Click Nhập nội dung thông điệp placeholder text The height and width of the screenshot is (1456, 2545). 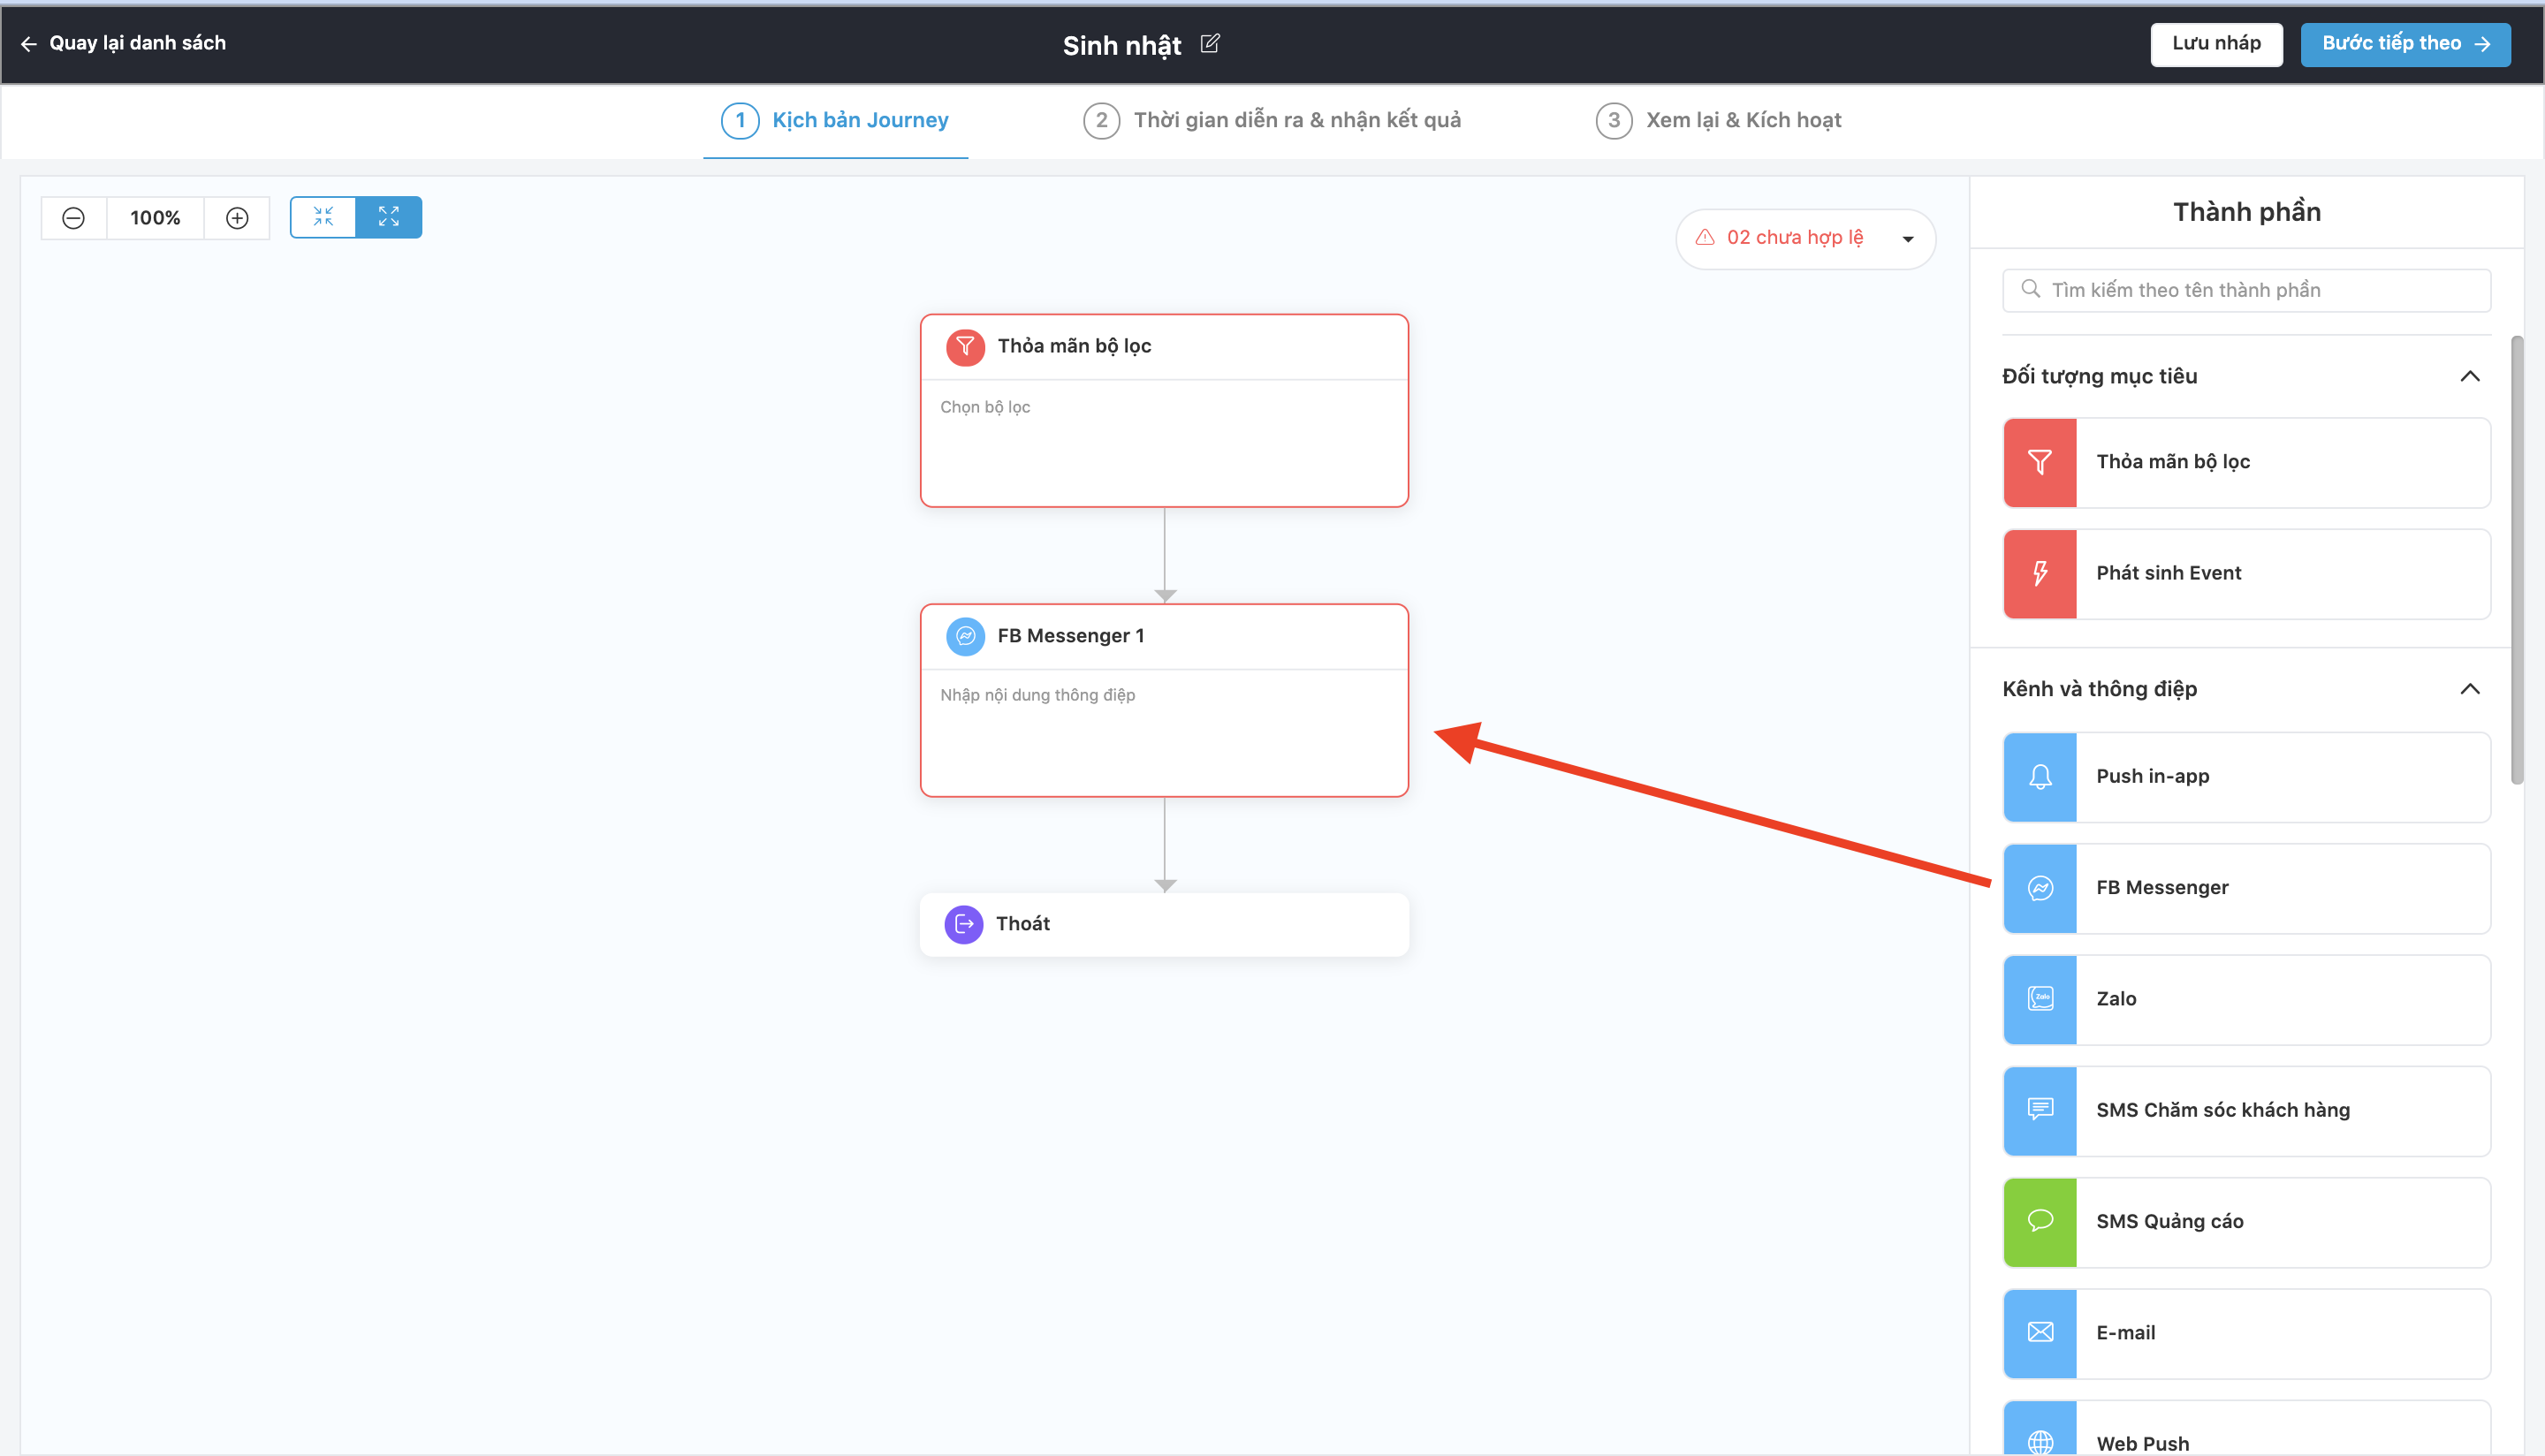point(1037,695)
